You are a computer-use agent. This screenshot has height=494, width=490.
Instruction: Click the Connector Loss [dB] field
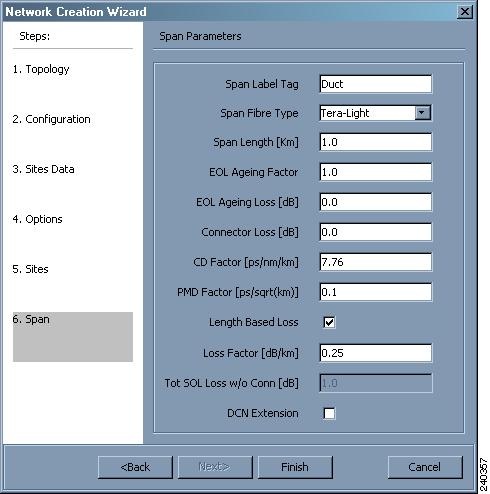[375, 232]
